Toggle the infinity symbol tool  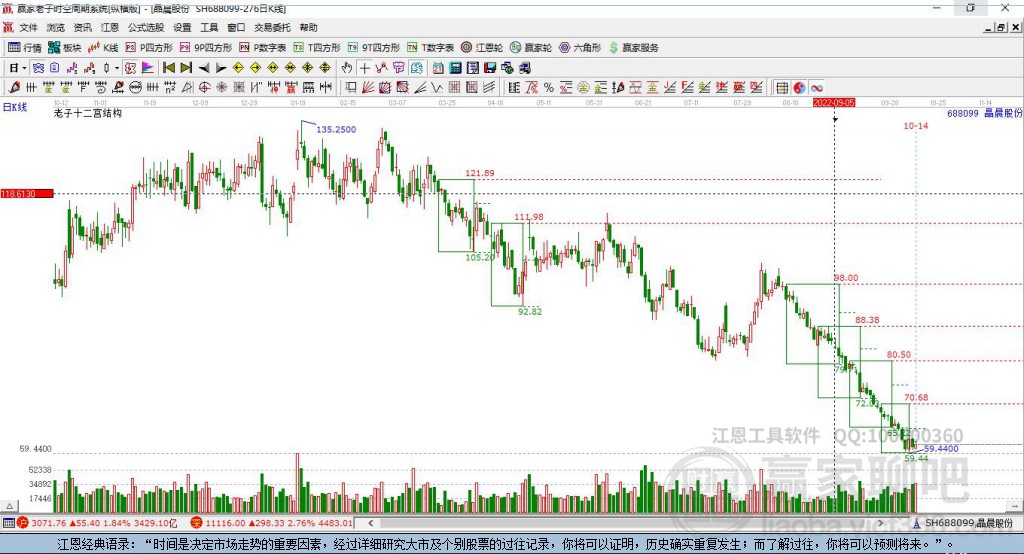click(x=816, y=88)
